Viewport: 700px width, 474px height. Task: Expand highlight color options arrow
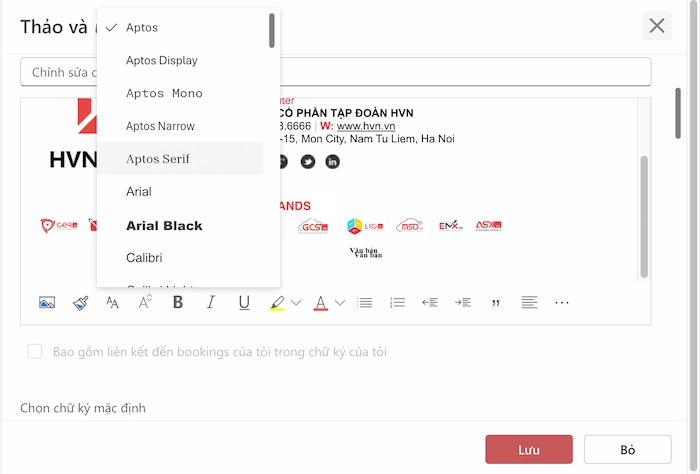tap(296, 303)
